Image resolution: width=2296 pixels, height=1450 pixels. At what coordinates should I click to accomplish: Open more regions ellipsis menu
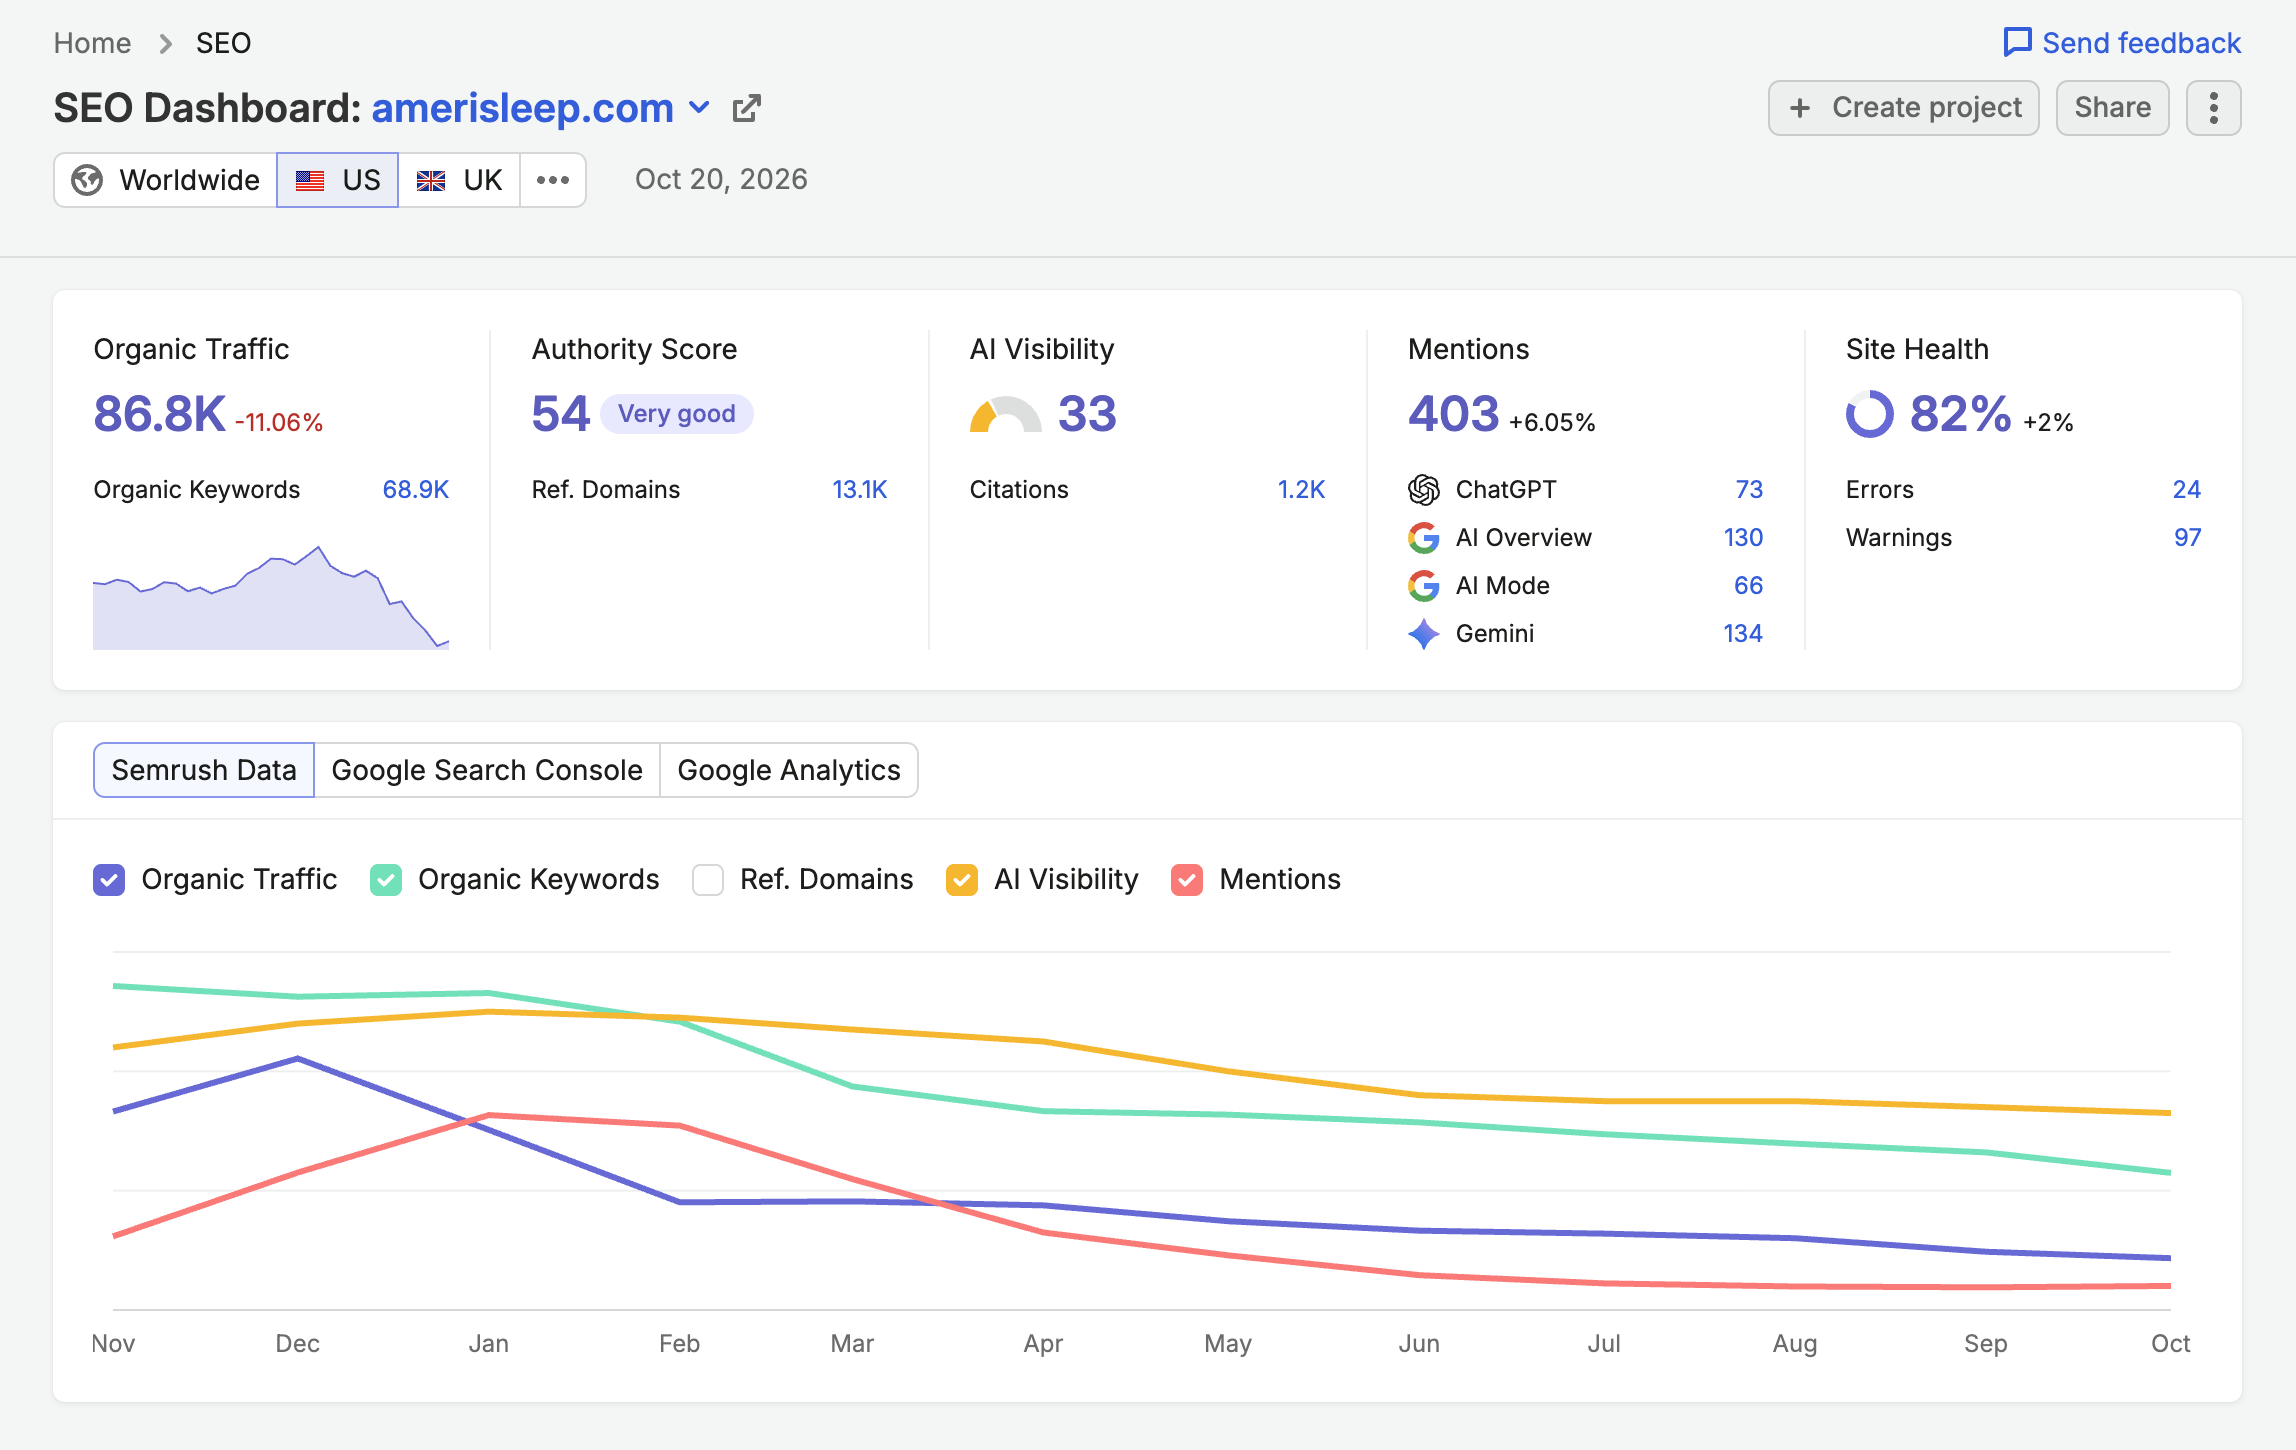(553, 180)
